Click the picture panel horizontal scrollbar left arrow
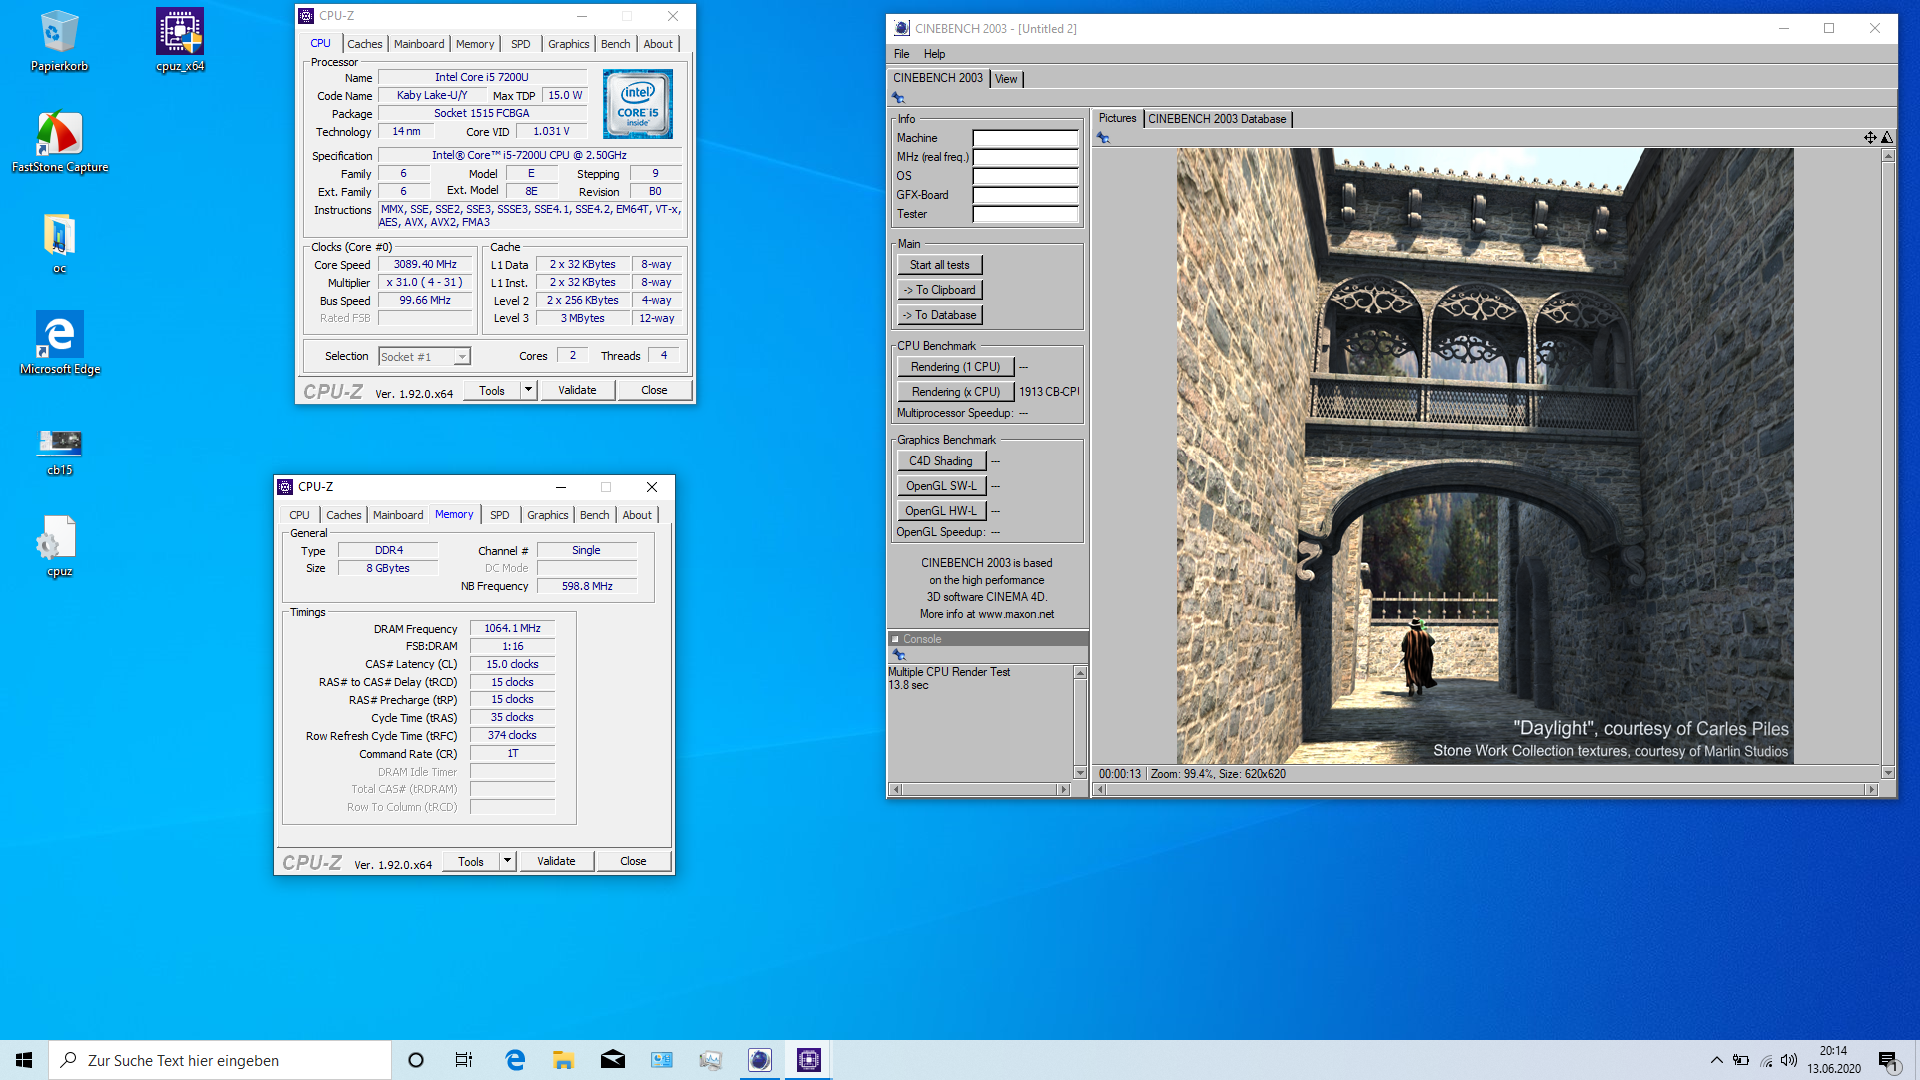This screenshot has width=1920, height=1080. [1101, 789]
